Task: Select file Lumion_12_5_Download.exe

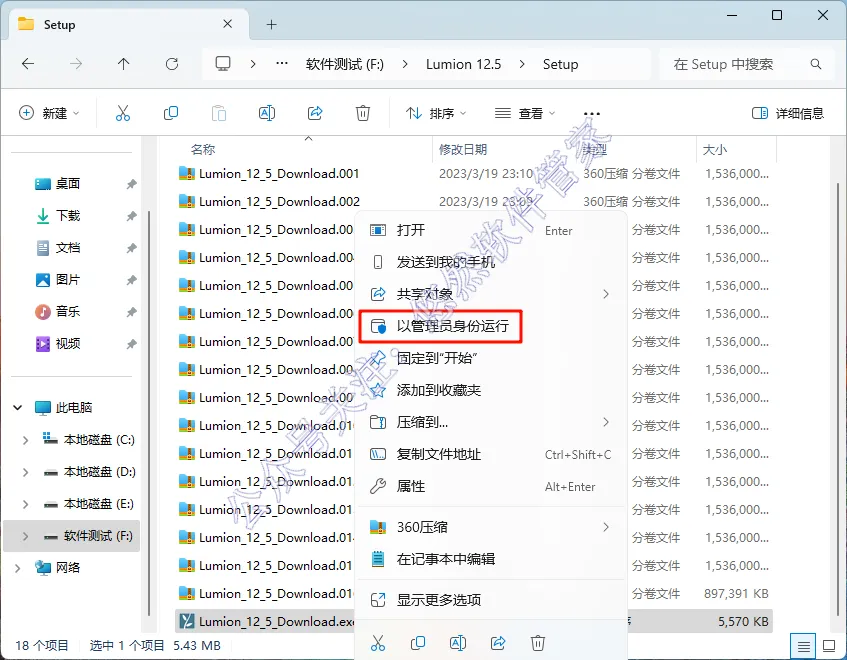Action: pyautogui.click(x=276, y=622)
